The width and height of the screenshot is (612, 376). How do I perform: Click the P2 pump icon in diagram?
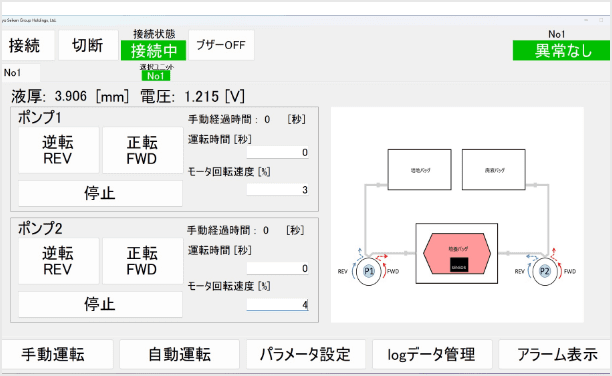(x=545, y=271)
